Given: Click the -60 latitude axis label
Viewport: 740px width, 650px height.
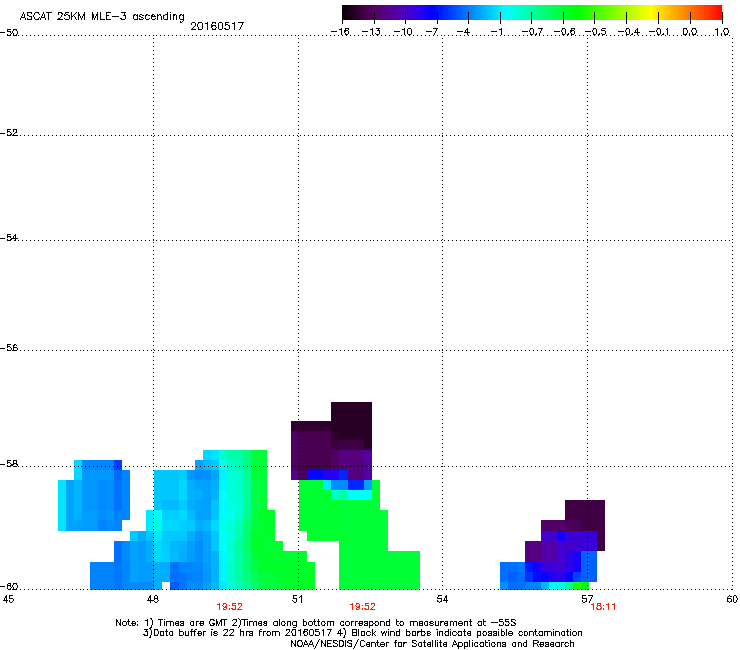Looking at the screenshot, I should point(9,587).
